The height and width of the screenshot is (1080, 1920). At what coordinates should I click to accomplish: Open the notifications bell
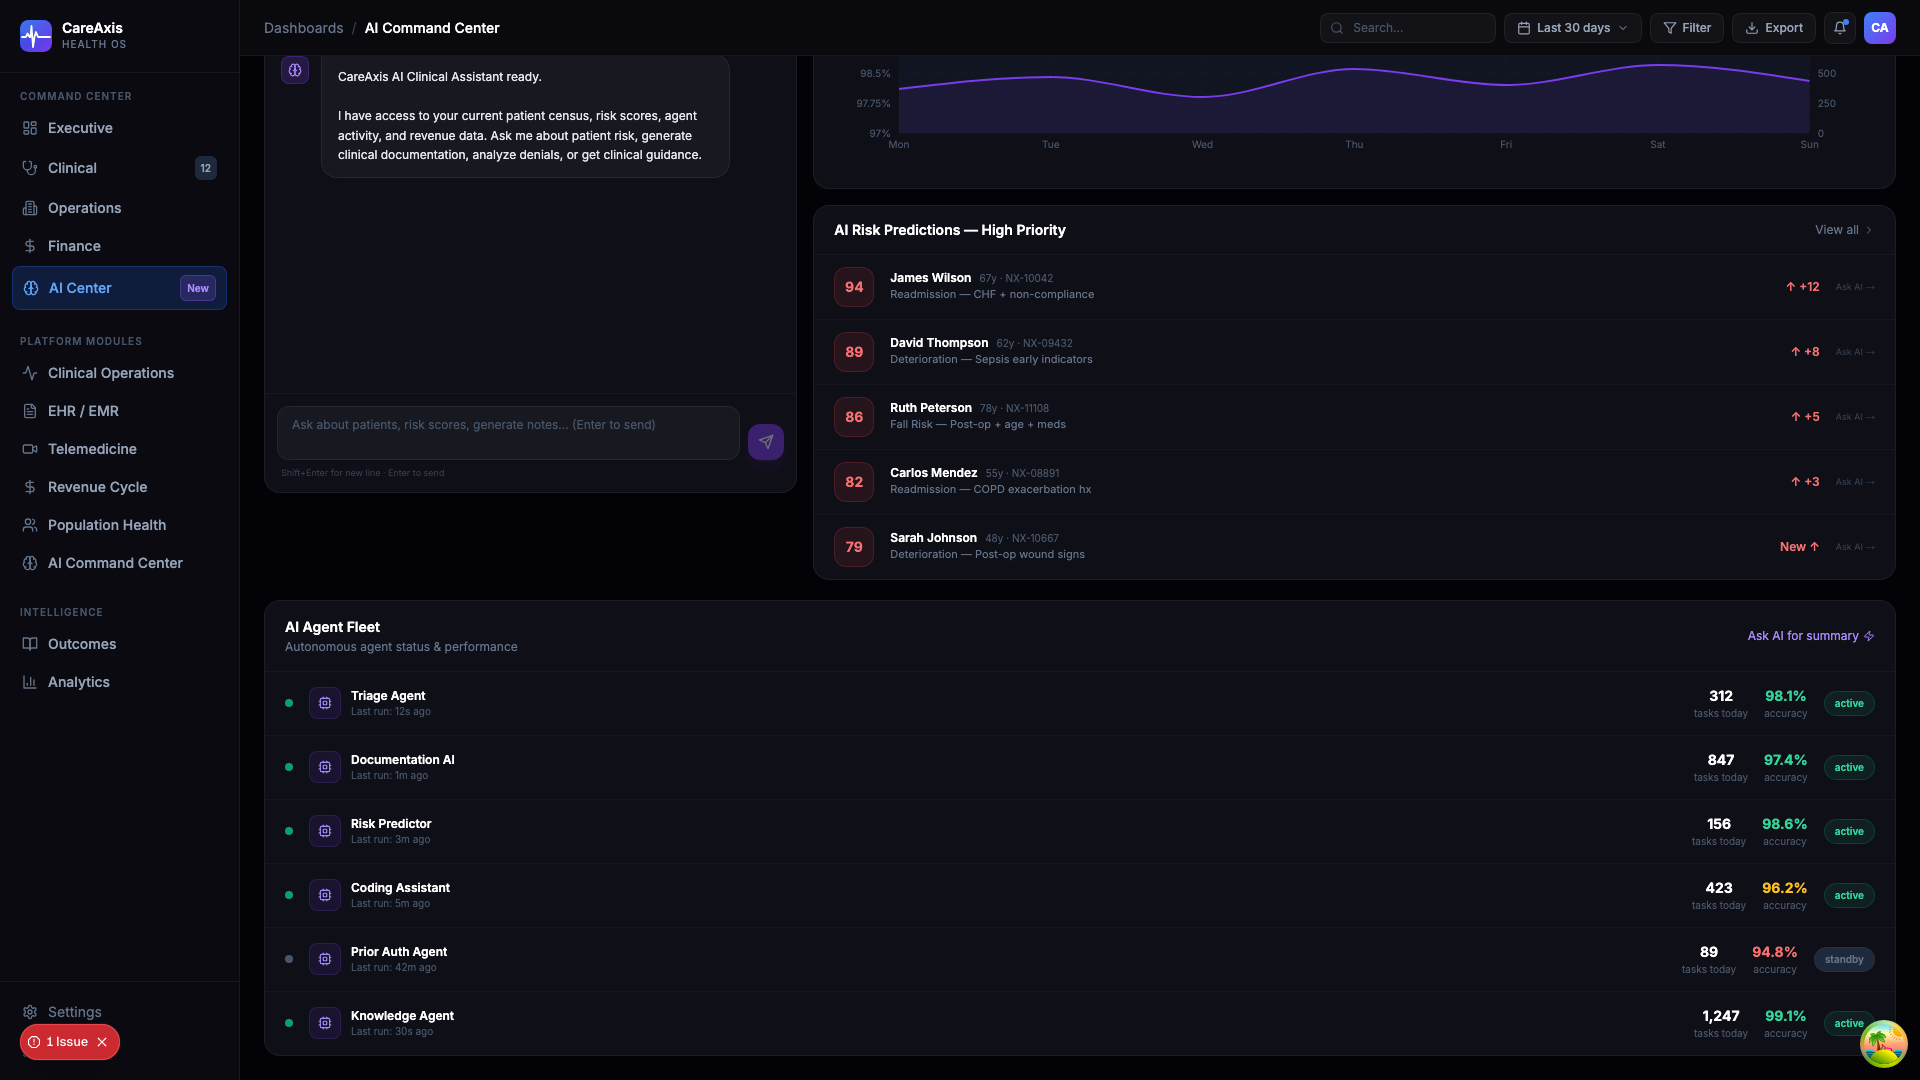coord(1840,28)
